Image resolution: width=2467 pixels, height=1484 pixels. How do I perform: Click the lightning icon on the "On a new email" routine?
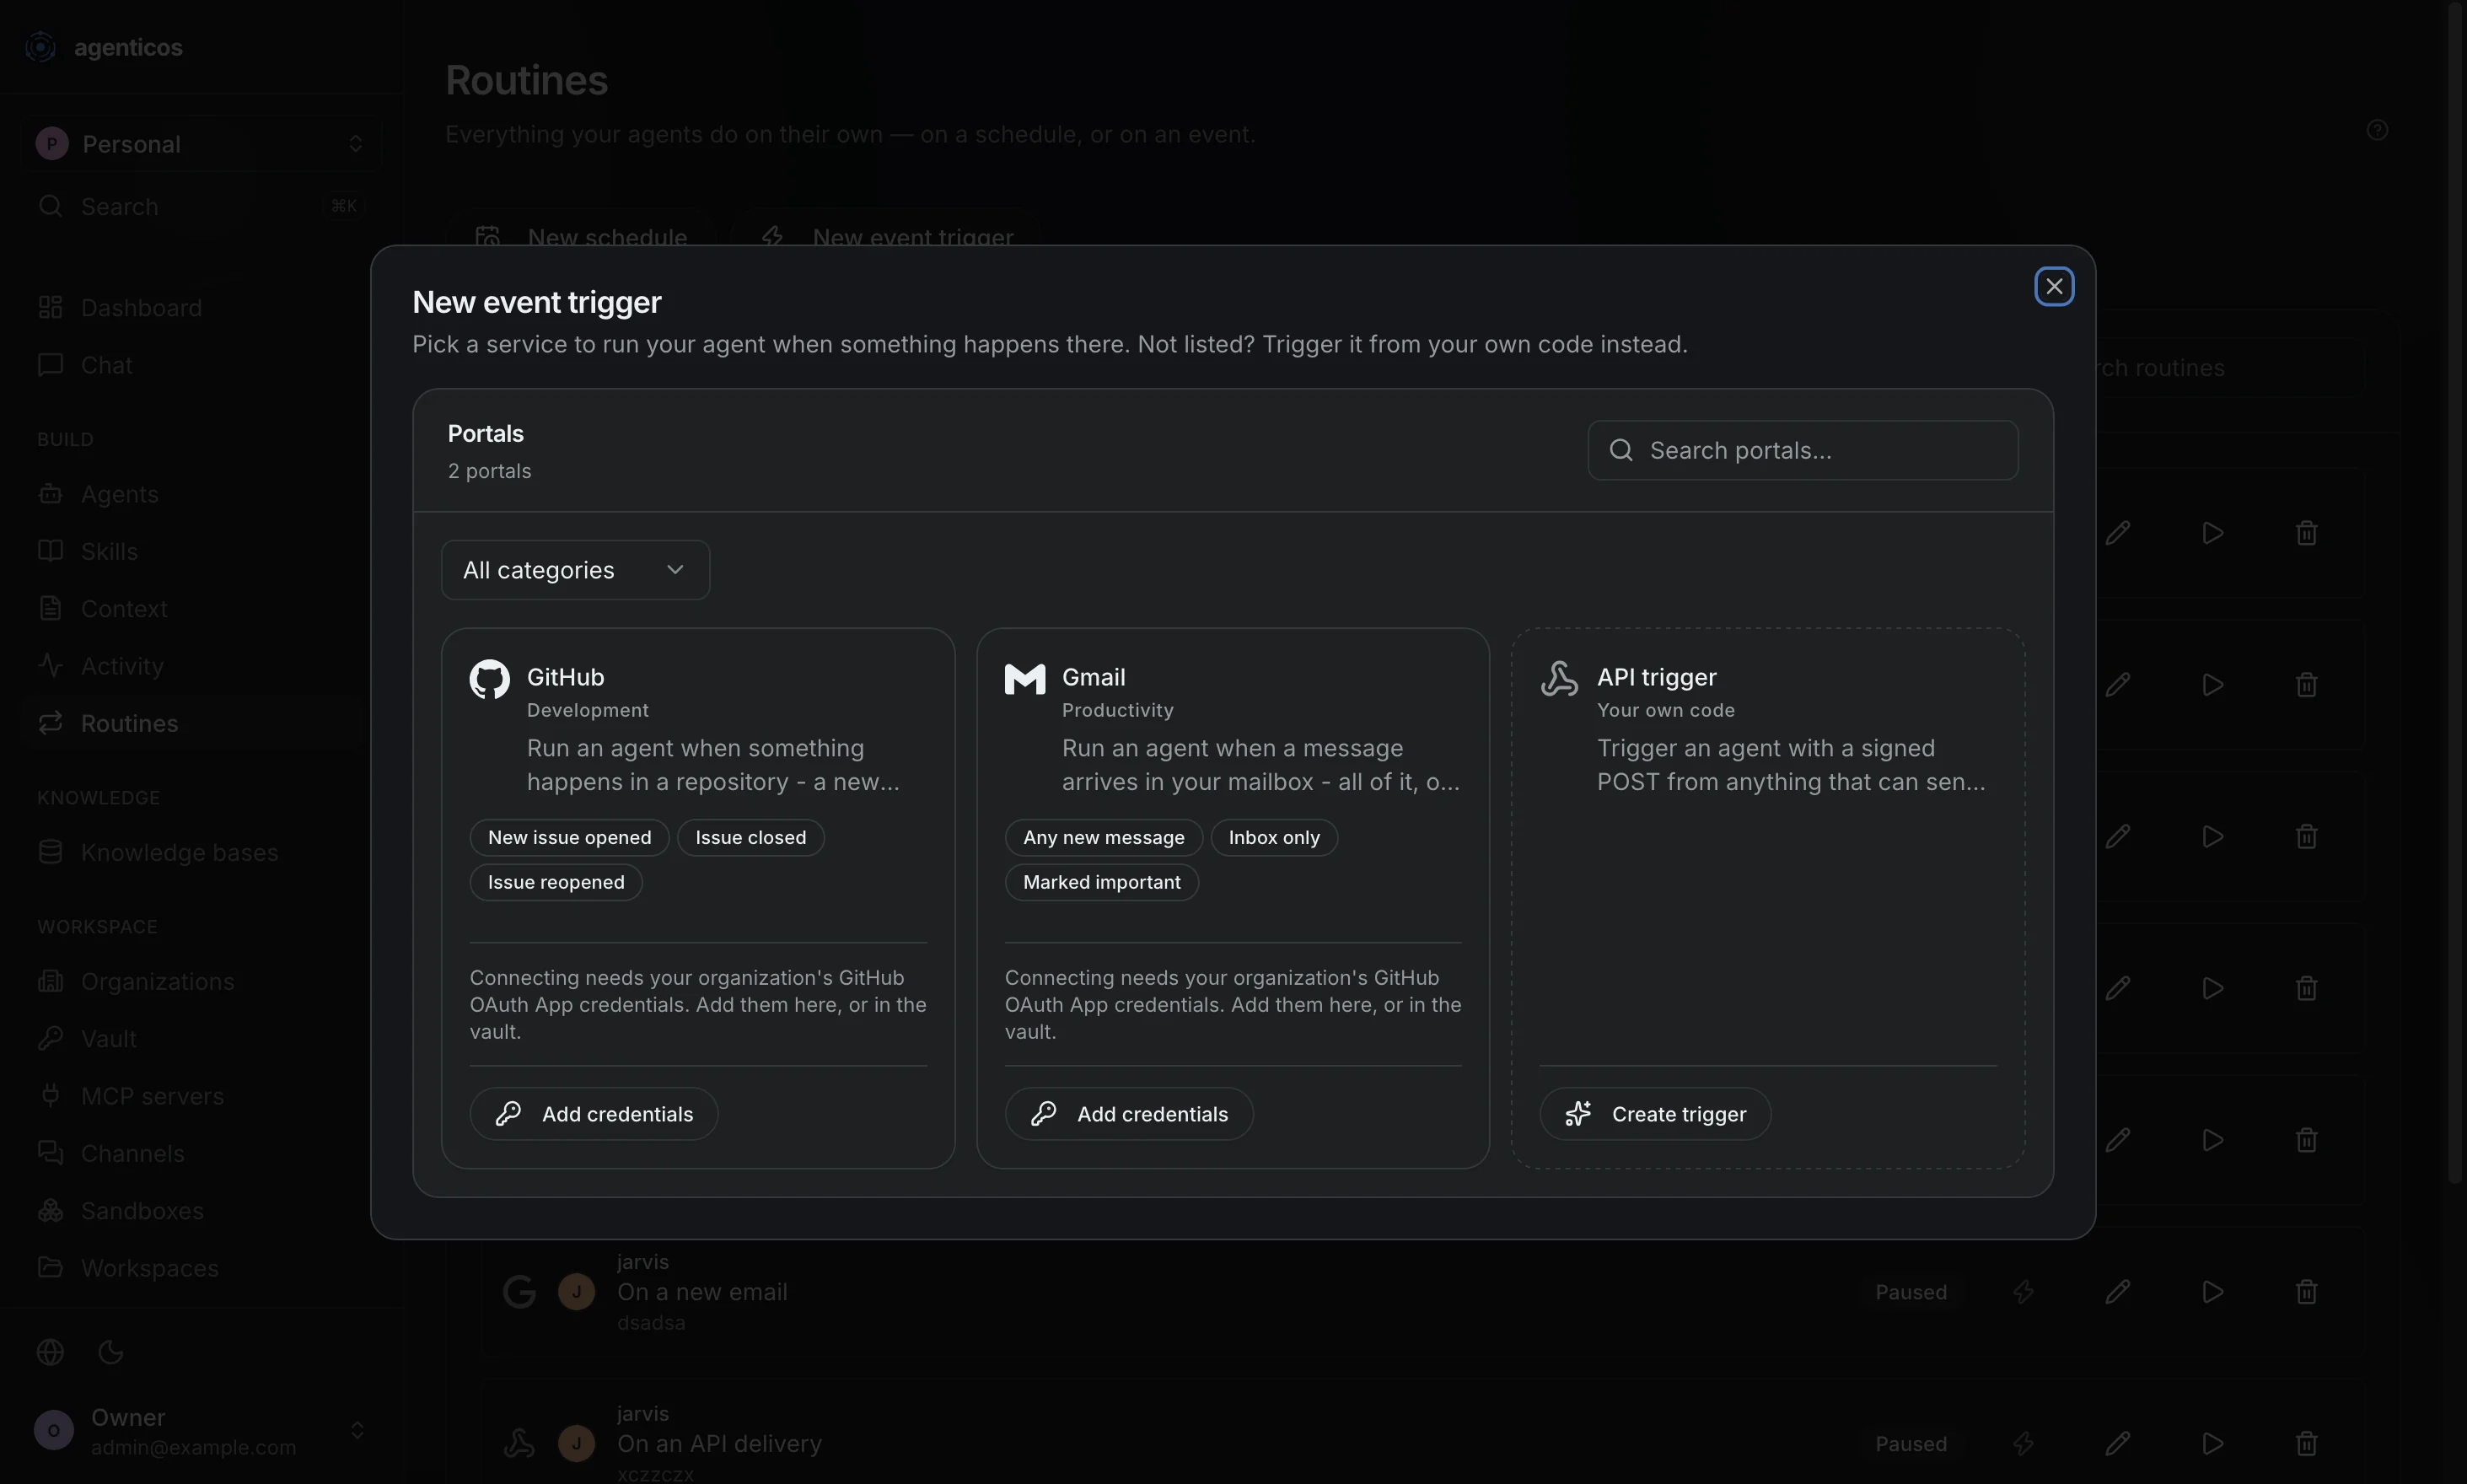(x=2023, y=1292)
